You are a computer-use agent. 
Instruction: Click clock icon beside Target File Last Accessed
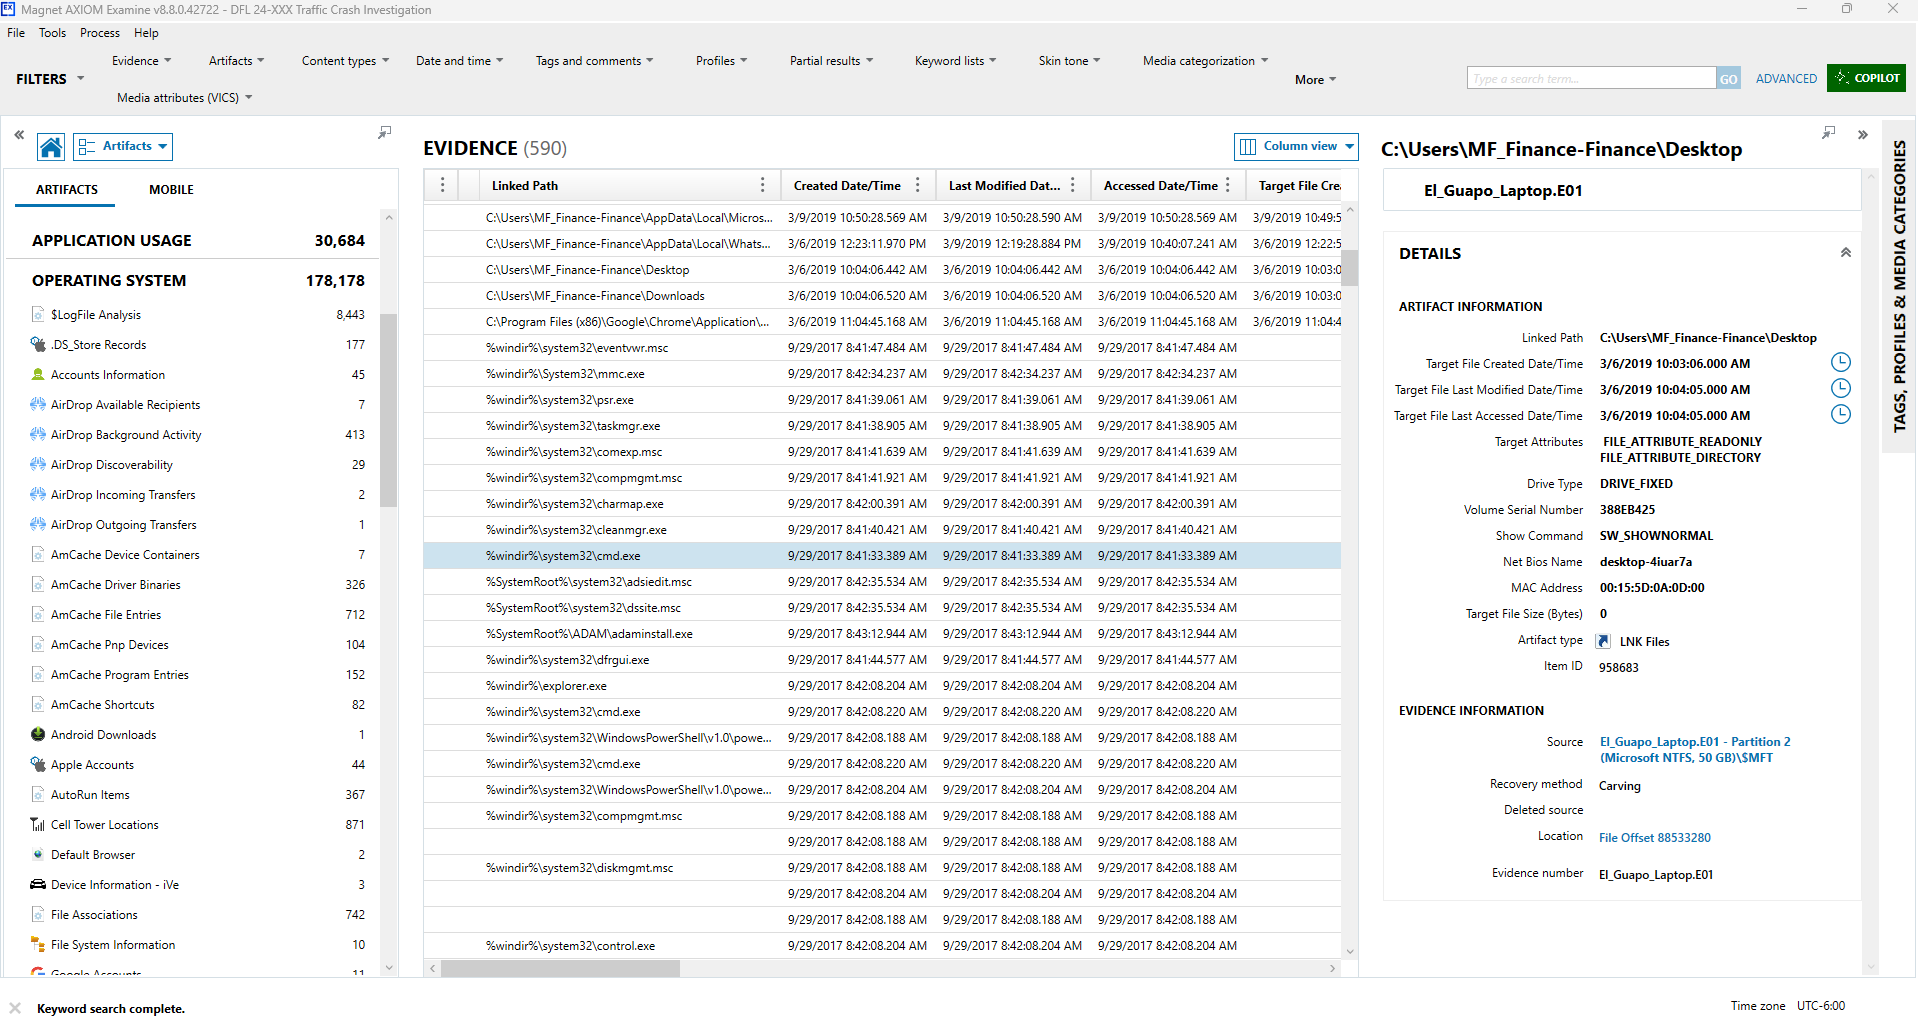1840,415
